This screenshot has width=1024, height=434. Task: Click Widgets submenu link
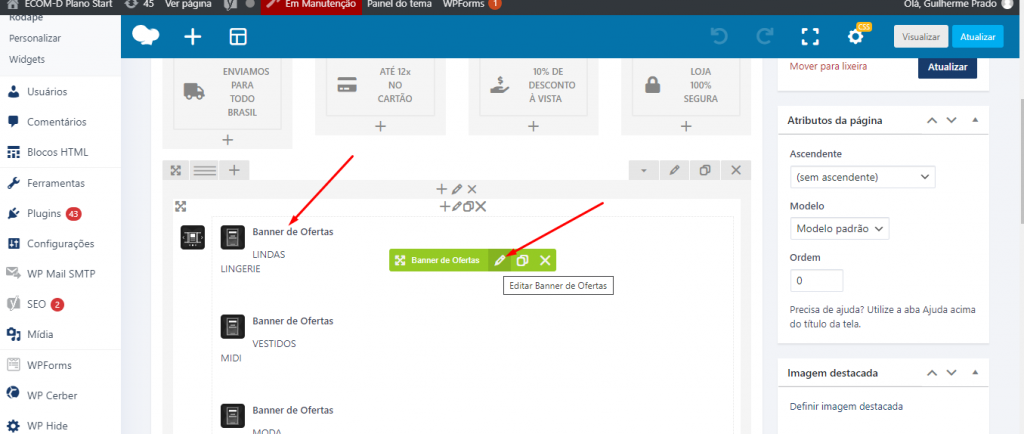pyautogui.click(x=27, y=59)
